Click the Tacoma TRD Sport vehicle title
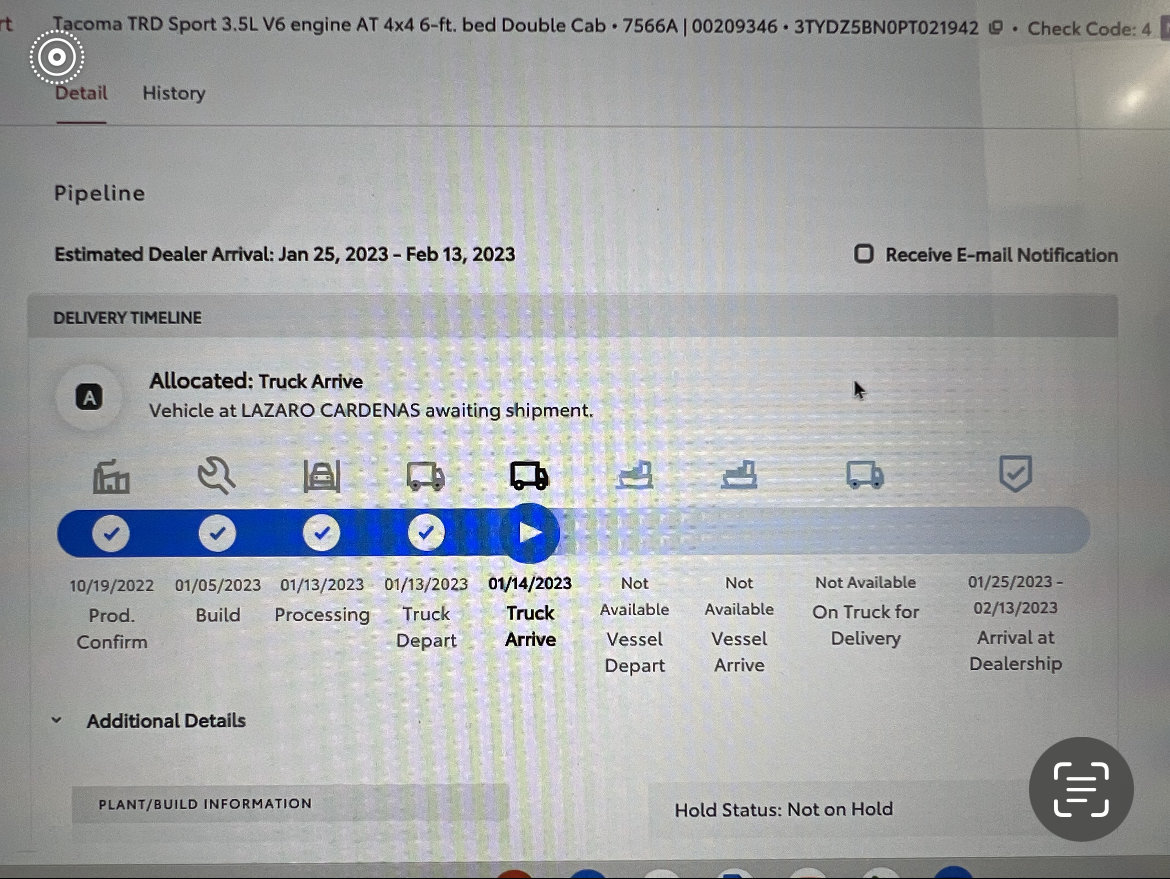Viewport: 1170px width, 879px height. [328, 25]
